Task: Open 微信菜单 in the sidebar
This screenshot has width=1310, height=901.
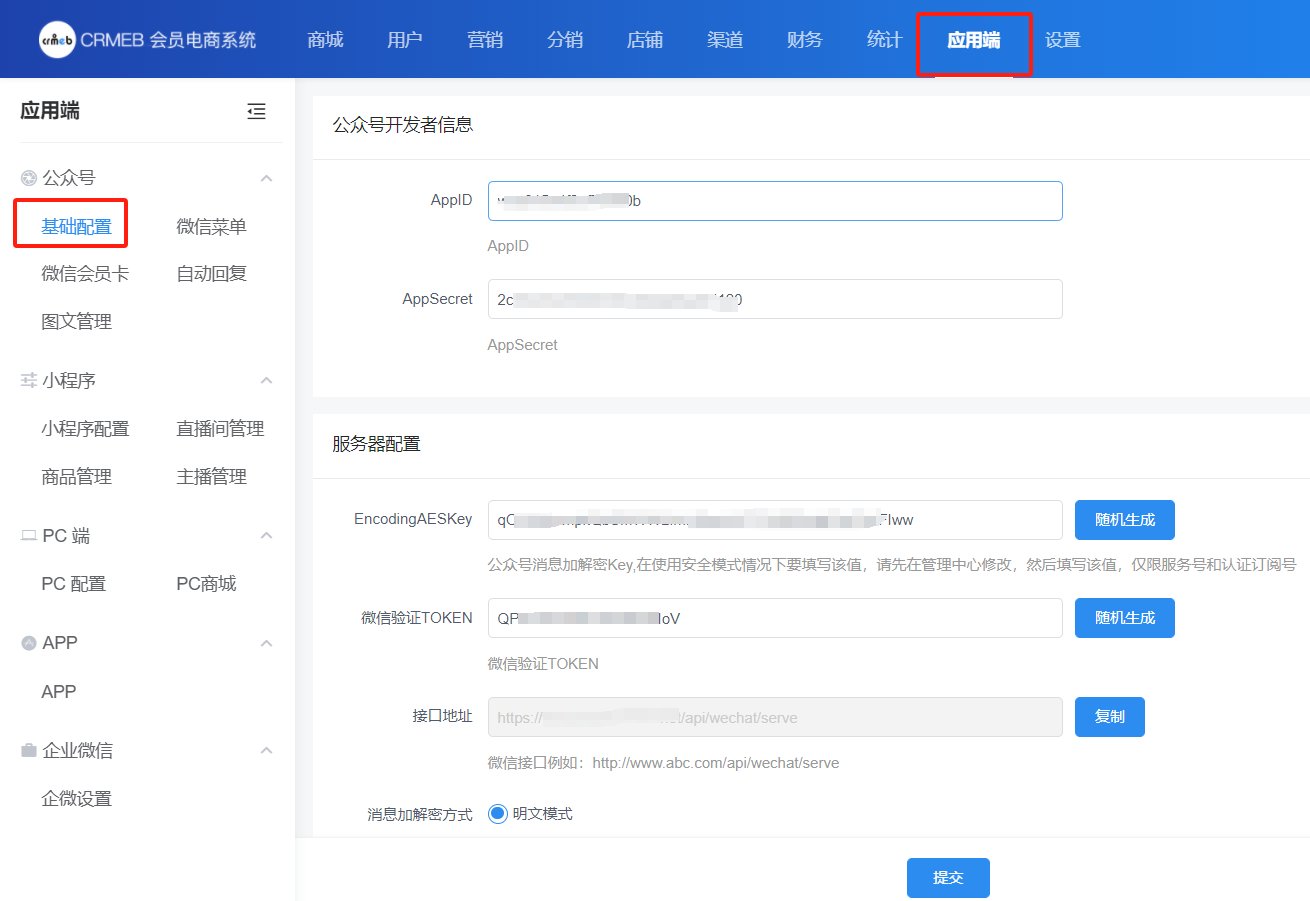Action: [x=211, y=227]
